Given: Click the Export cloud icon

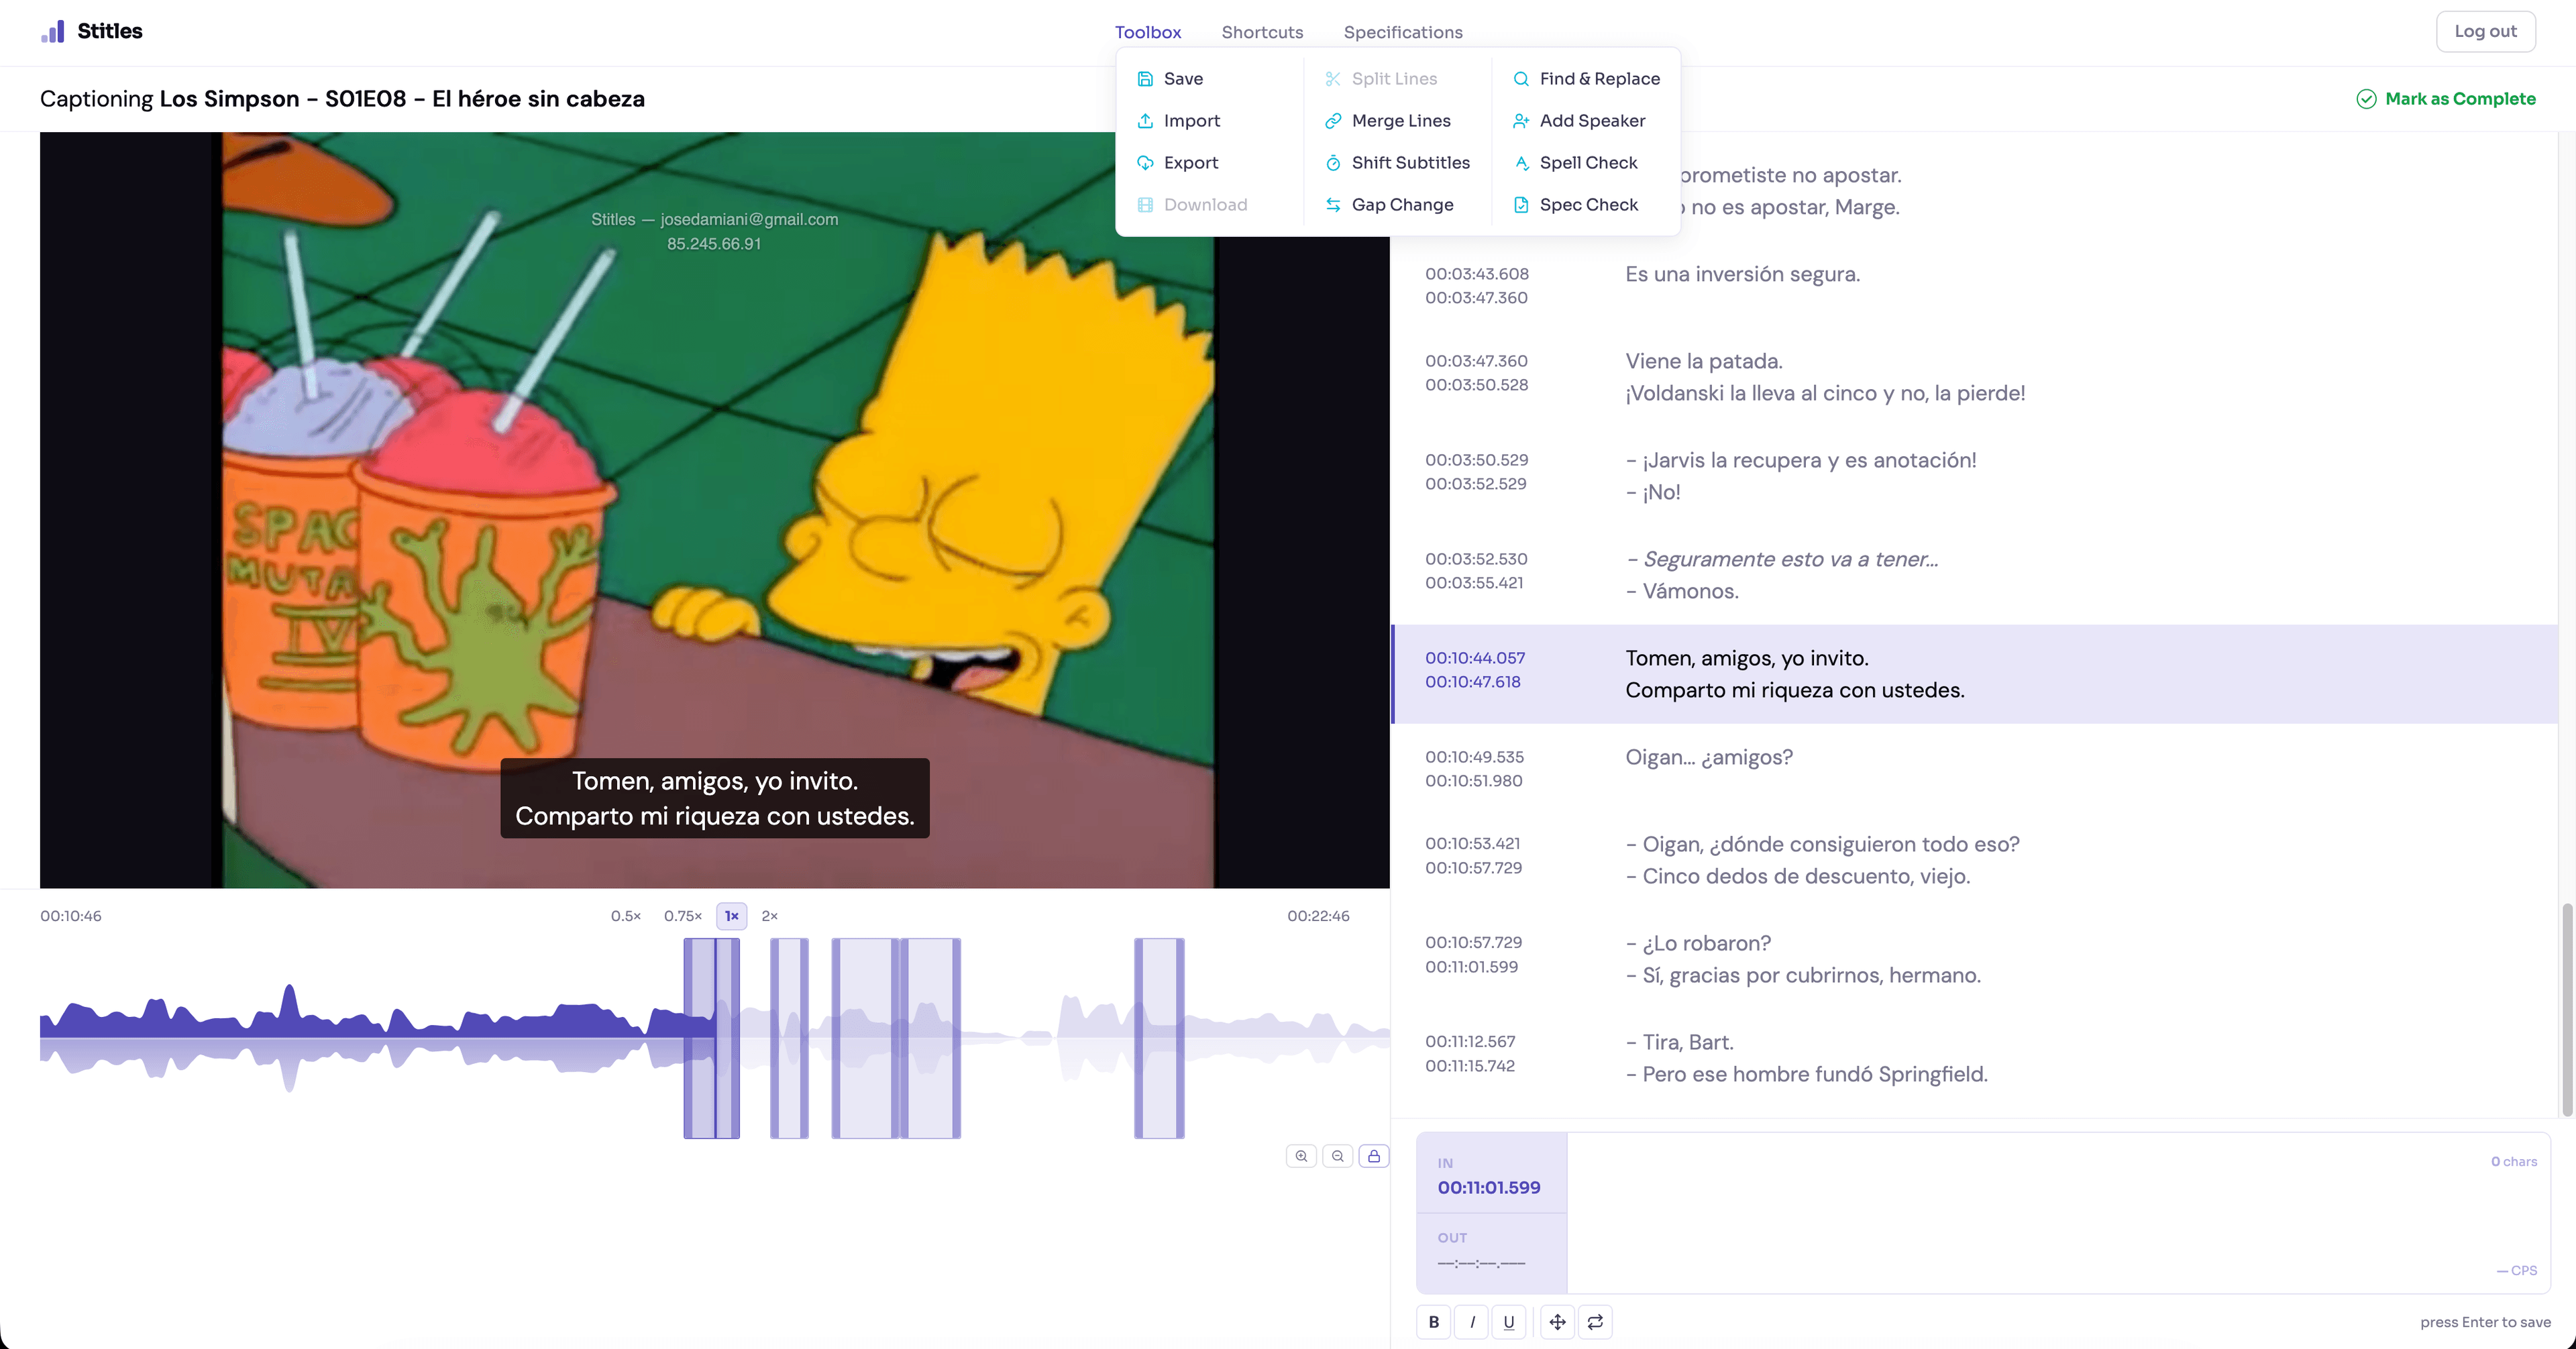Looking at the screenshot, I should 1145,163.
